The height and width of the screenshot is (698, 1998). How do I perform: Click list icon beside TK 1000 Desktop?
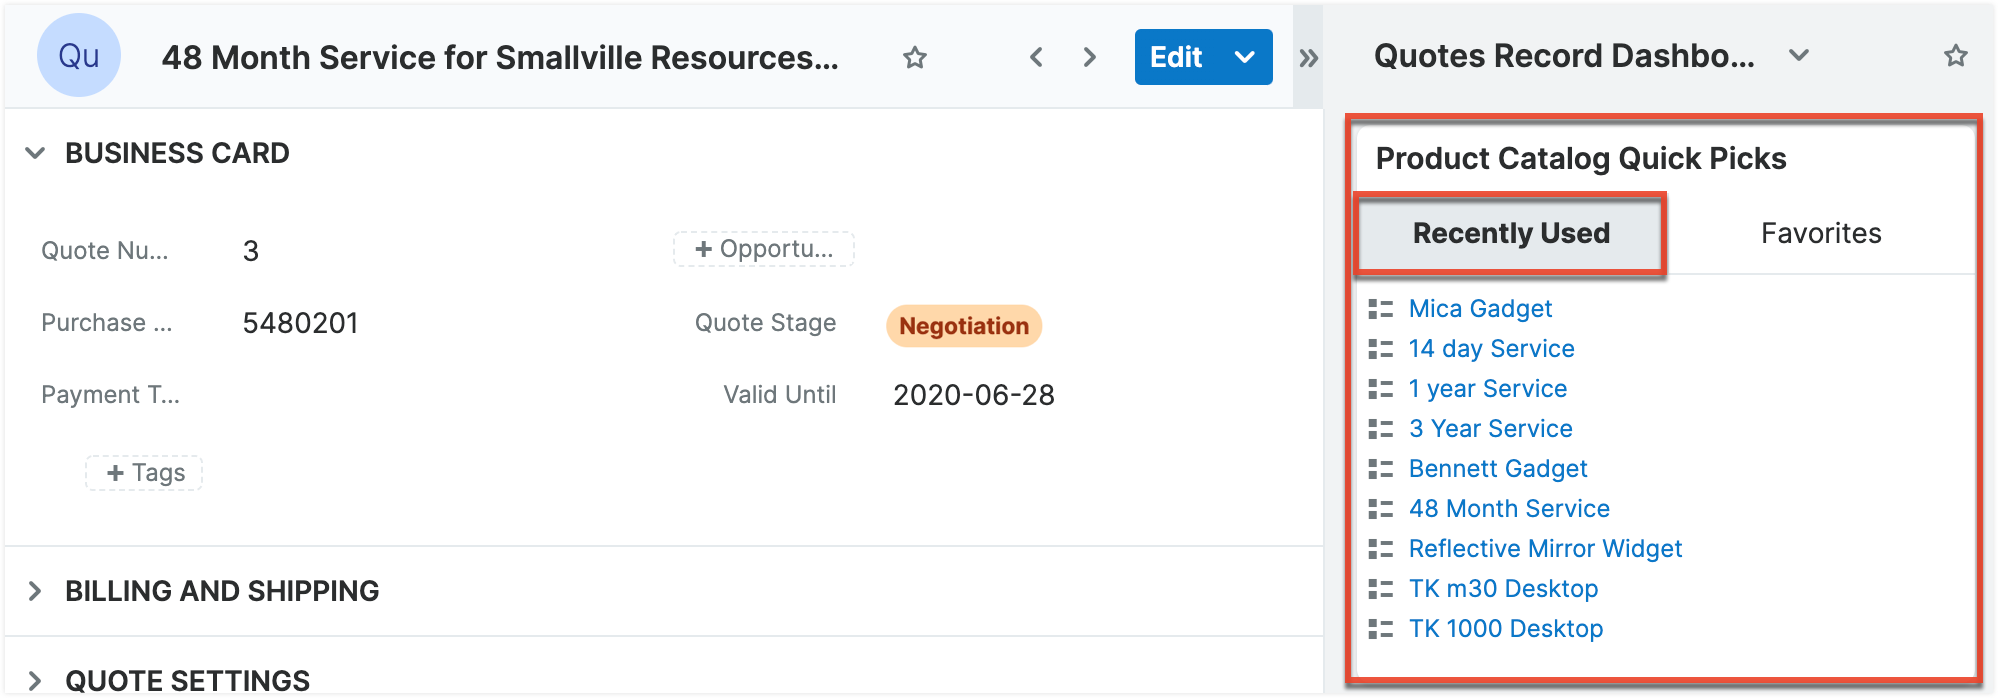pyautogui.click(x=1380, y=629)
